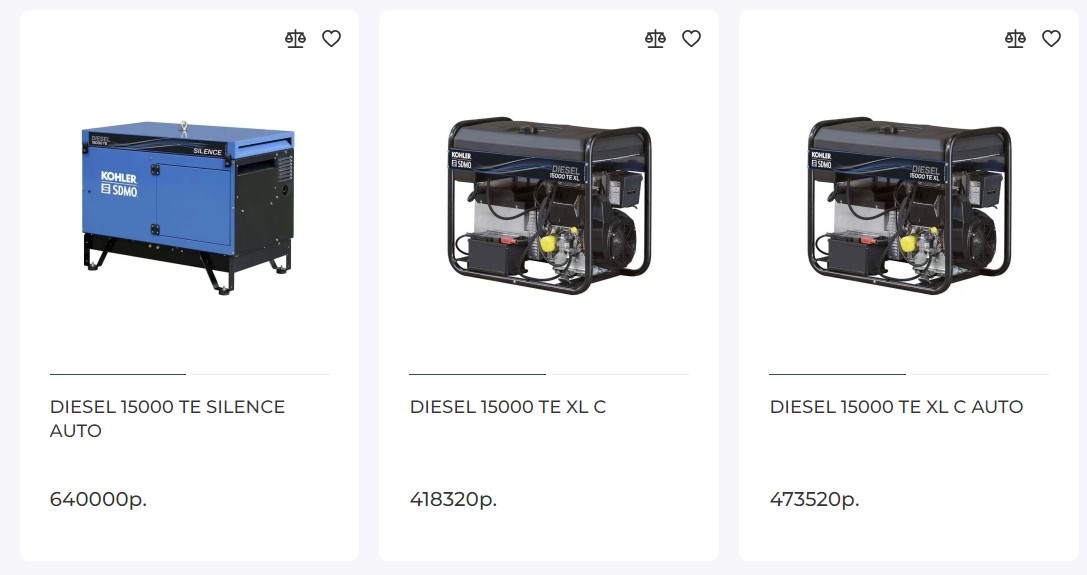Viewport: 1087px width, 575px height.
Task: Open DIESEL 15000 TE XL C product image
Action: click(x=549, y=205)
